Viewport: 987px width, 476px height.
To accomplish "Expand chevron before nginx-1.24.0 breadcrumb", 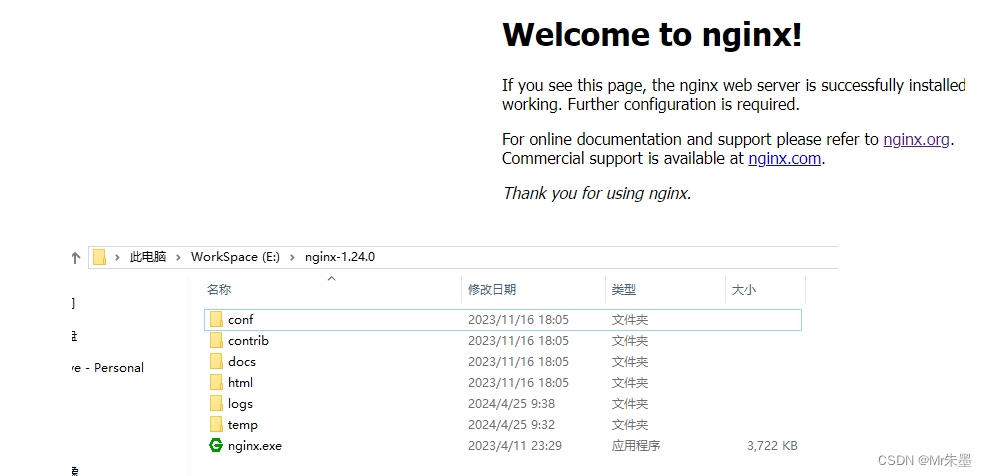I will point(293,257).
